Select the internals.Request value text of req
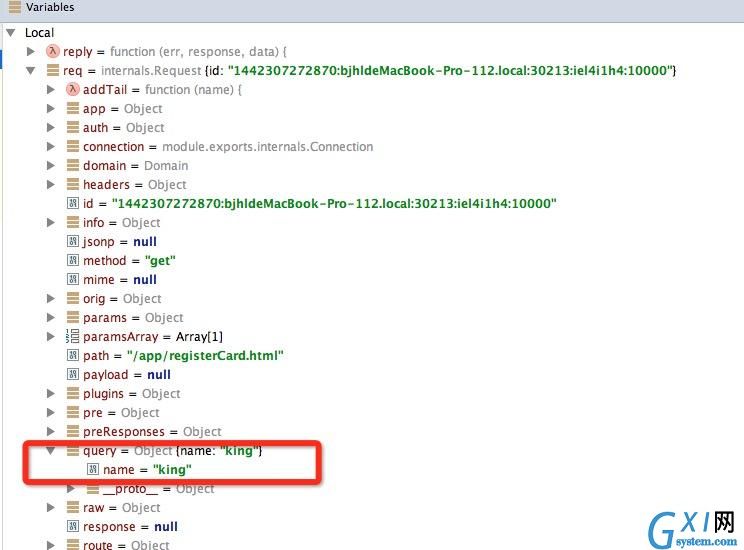This screenshot has width=744, height=550. (151, 71)
